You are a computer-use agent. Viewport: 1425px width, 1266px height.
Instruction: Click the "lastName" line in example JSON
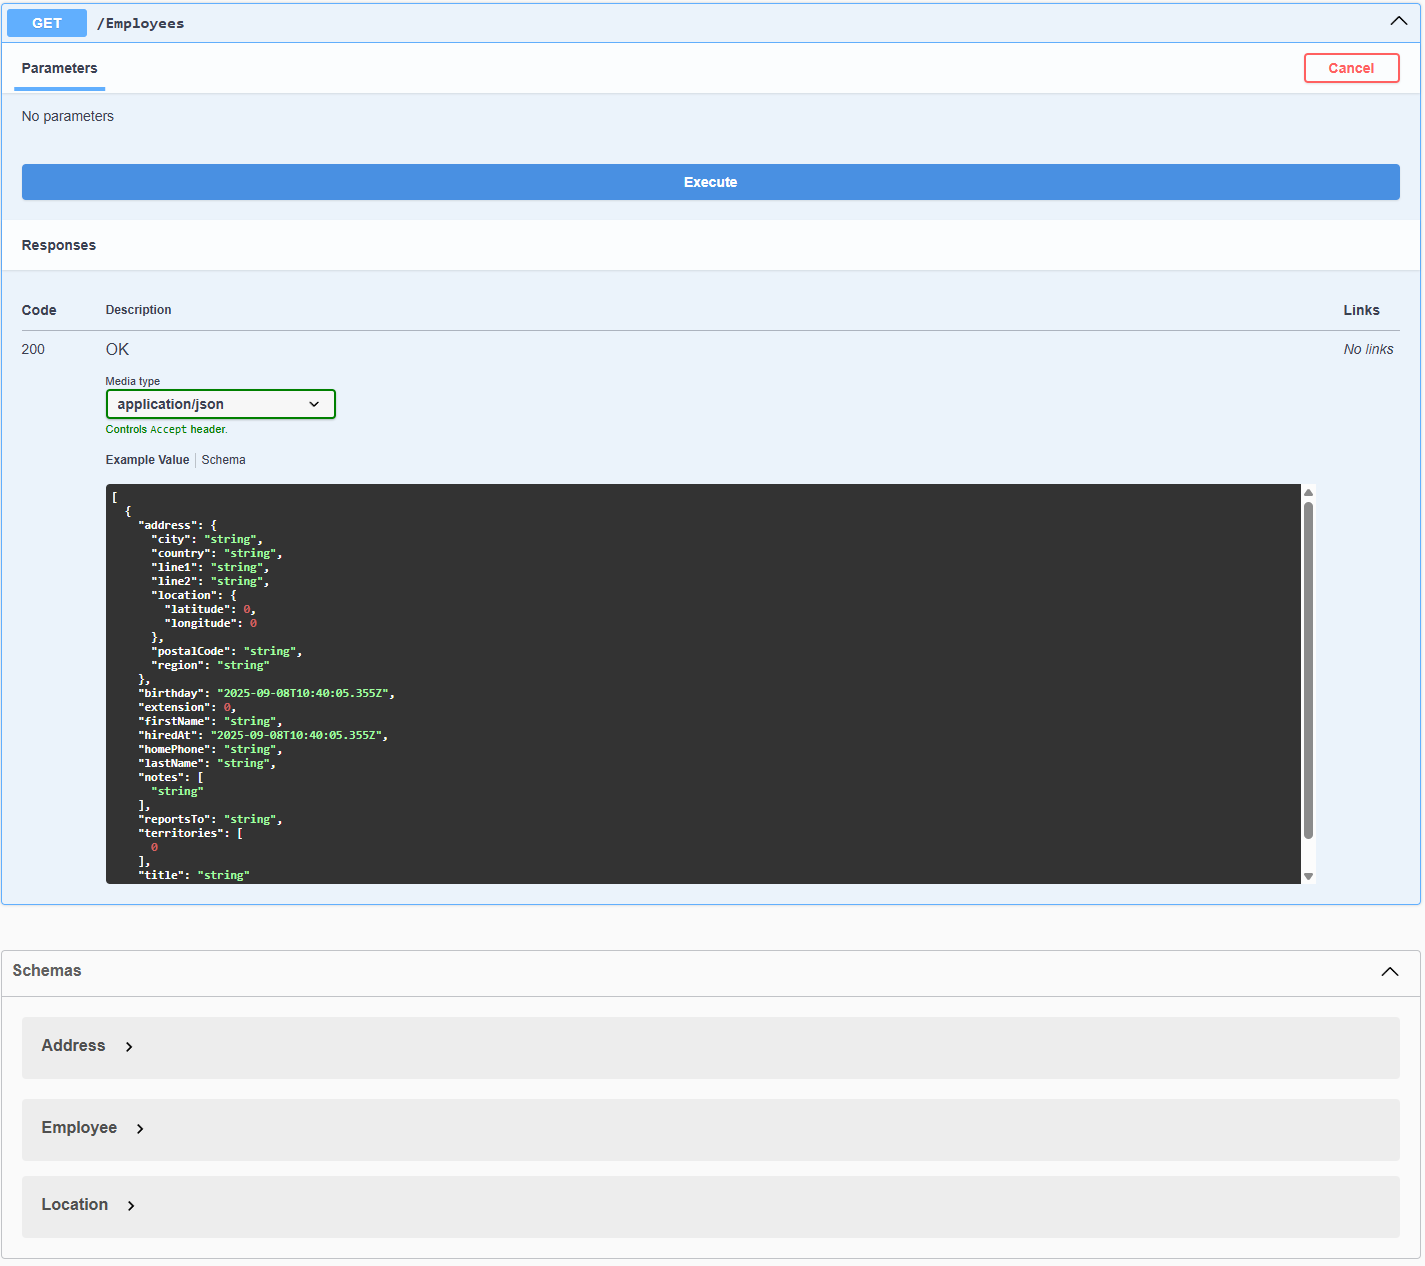click(207, 763)
